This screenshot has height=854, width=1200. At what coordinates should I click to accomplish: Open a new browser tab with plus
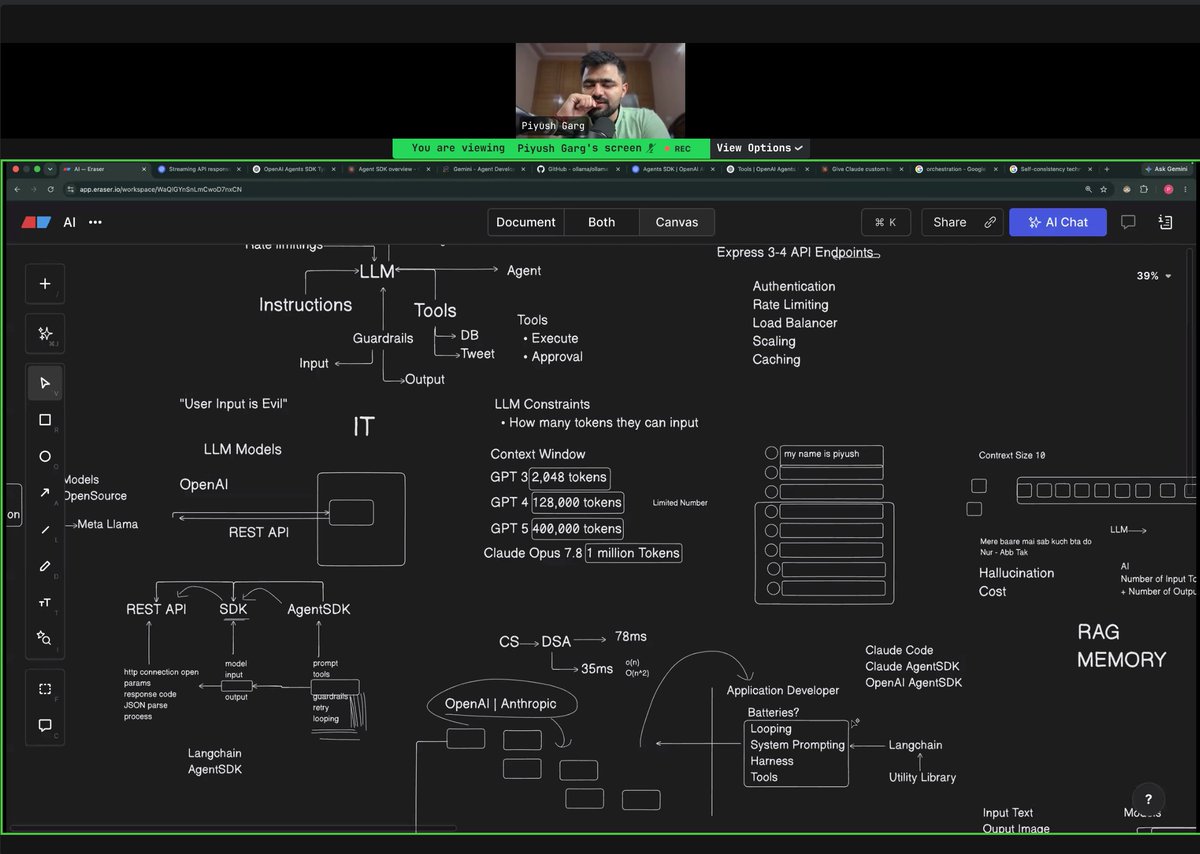(1106, 169)
